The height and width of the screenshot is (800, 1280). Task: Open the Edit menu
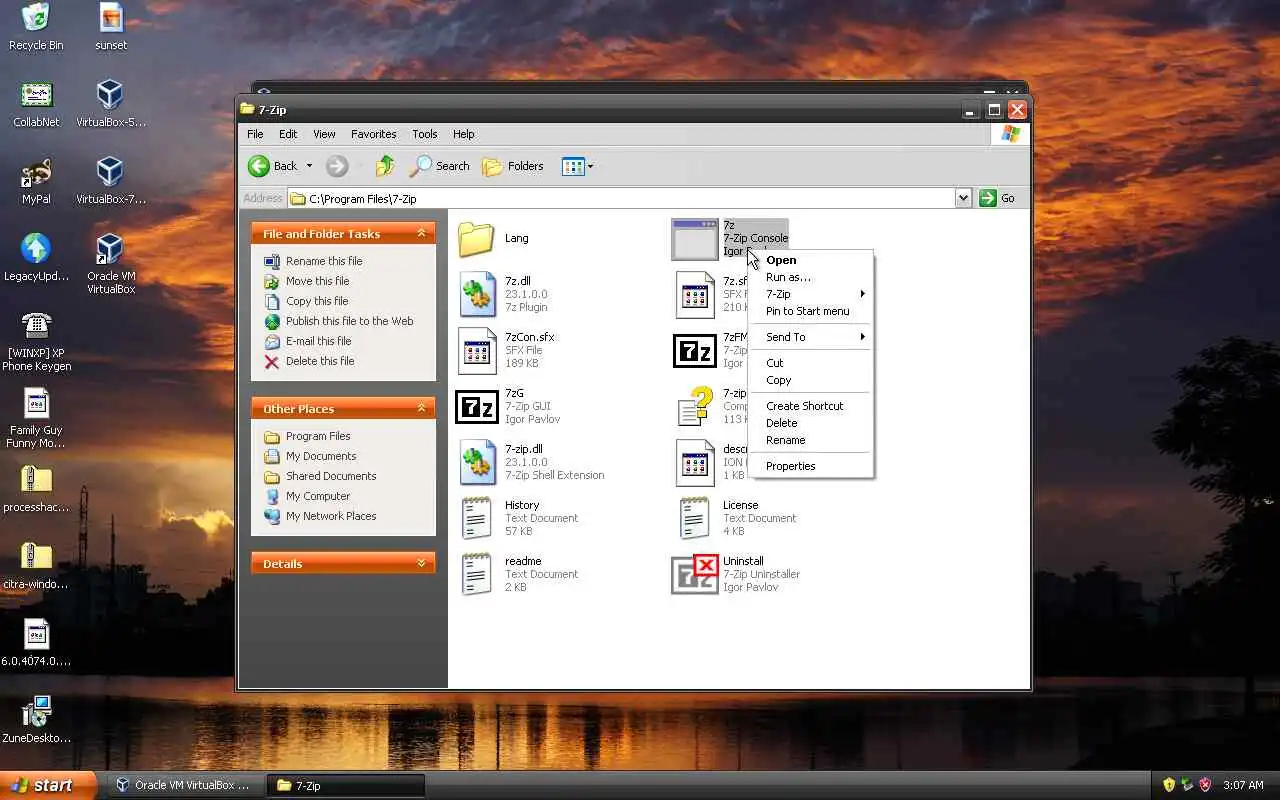click(288, 134)
